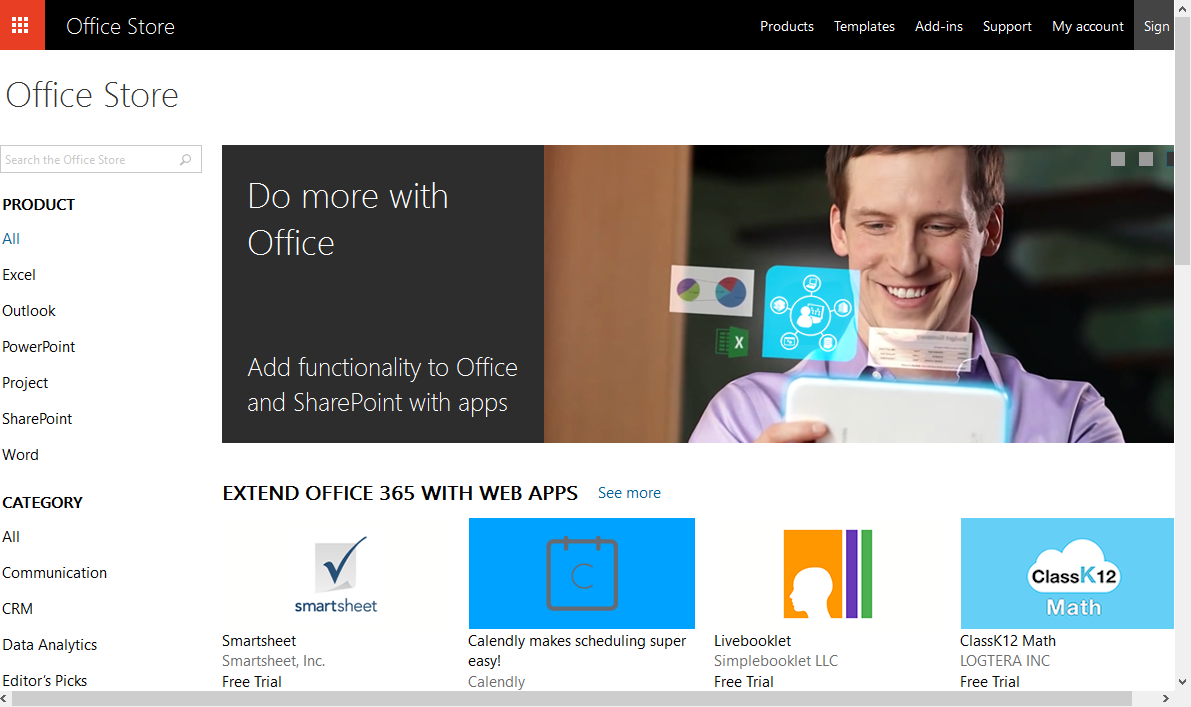Open the Templates menu

864,26
